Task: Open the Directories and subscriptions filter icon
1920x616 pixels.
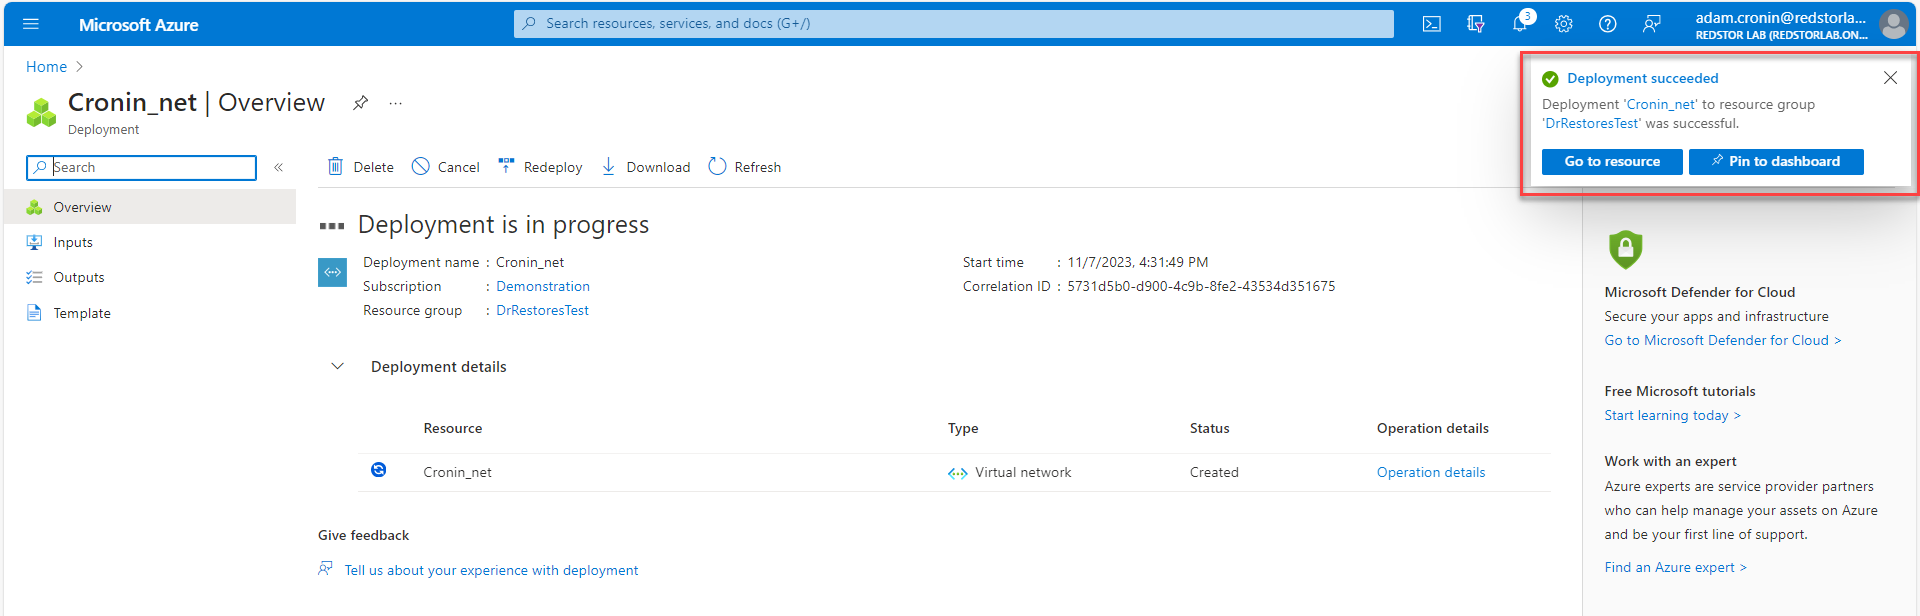Action: point(1476,24)
